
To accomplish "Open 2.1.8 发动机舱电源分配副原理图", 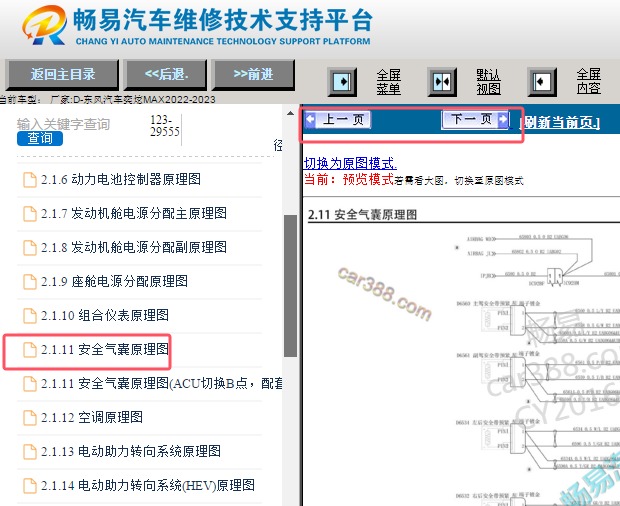I will tap(134, 247).
